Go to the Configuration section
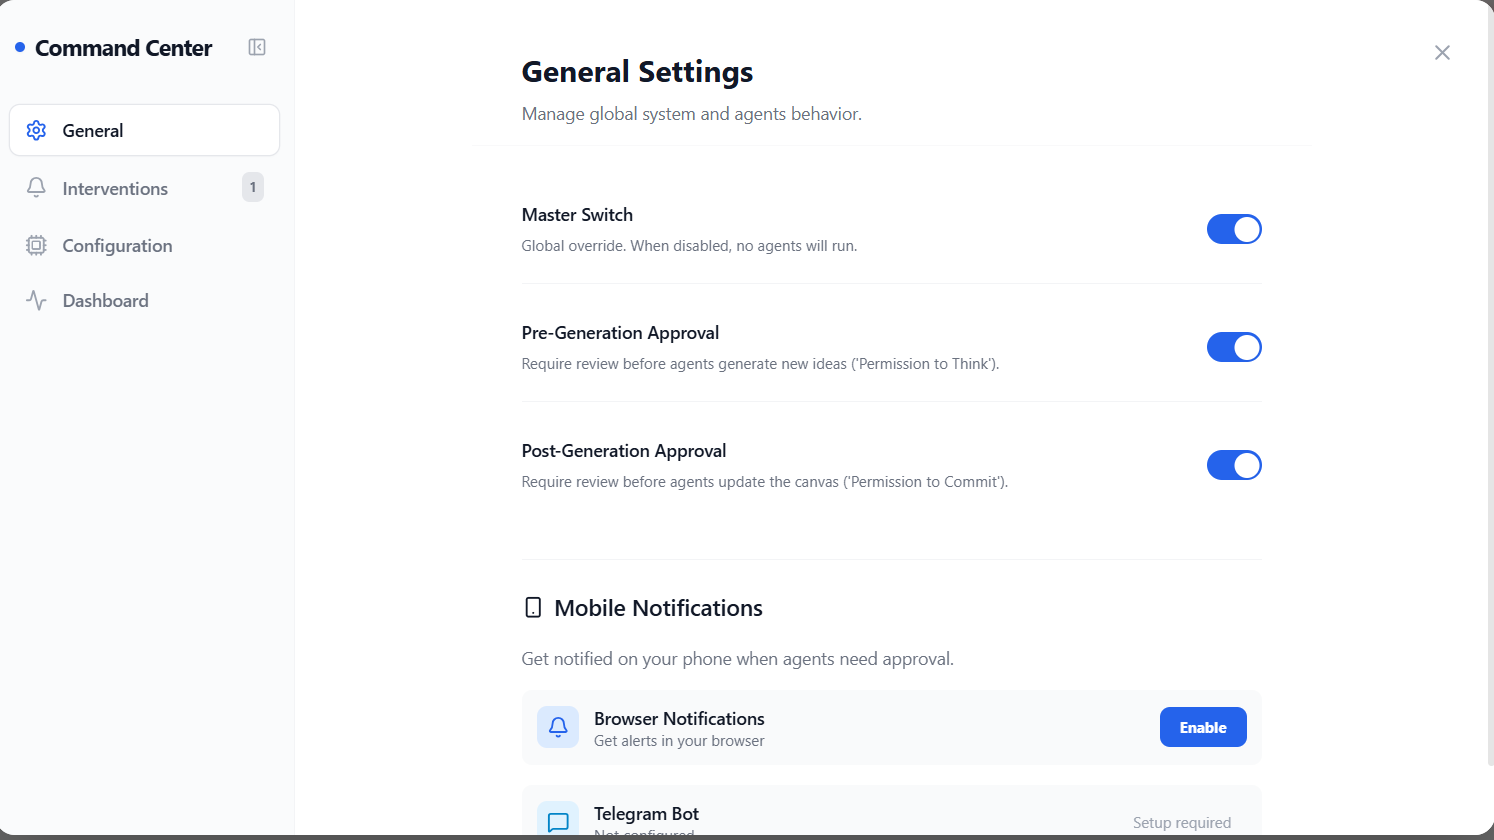The width and height of the screenshot is (1494, 840). 117,246
